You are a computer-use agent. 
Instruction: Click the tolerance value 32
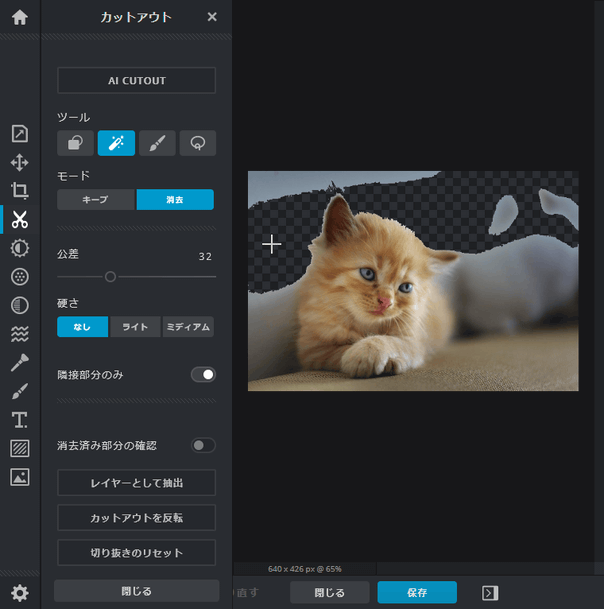205,256
